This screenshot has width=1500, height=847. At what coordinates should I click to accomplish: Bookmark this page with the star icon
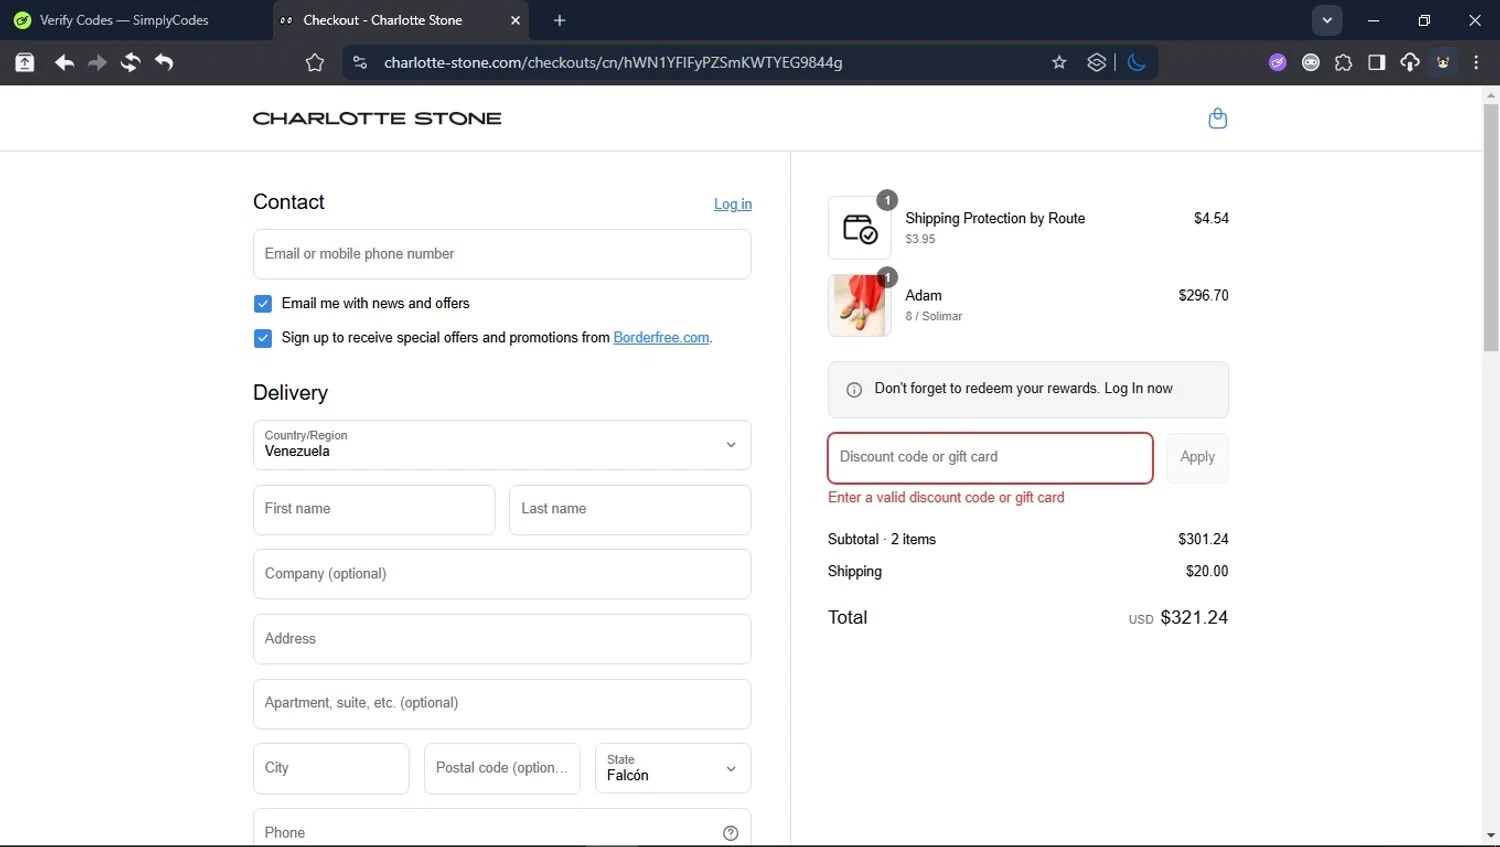[1059, 62]
